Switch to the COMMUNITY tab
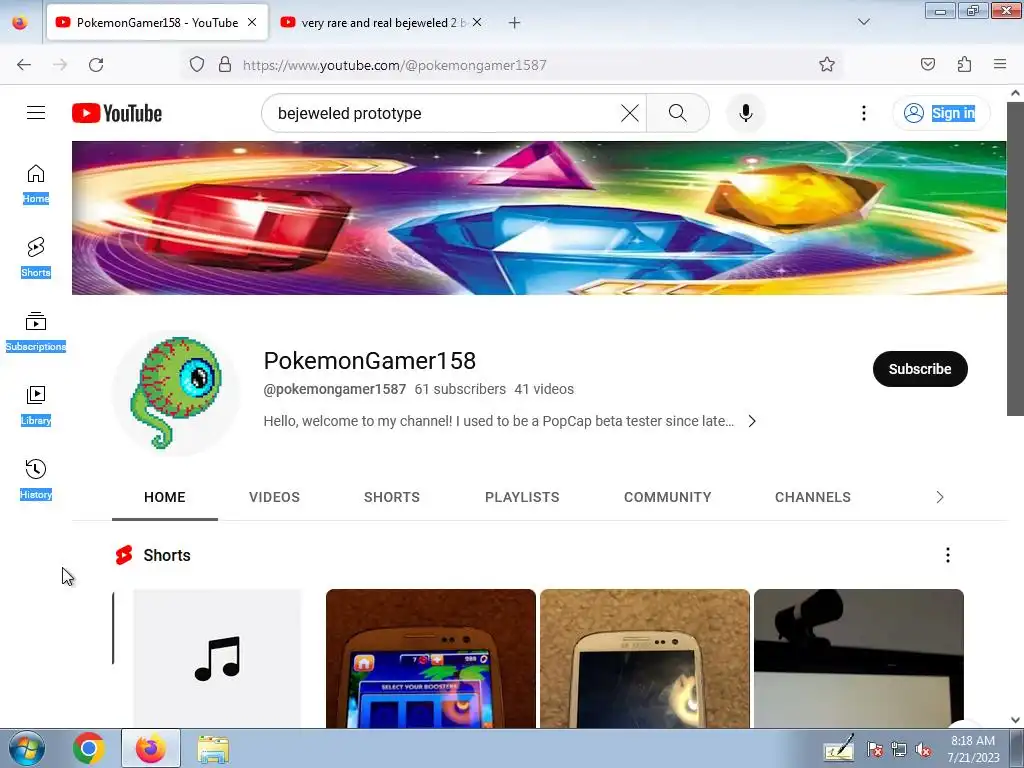The image size is (1024, 768). click(x=667, y=497)
